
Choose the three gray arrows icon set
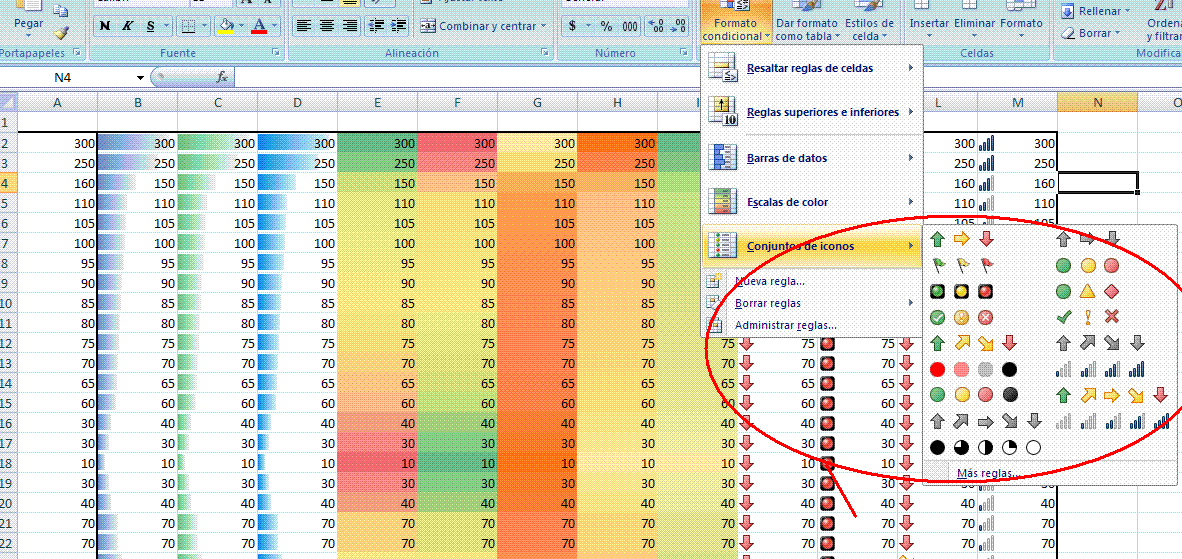click(1088, 239)
